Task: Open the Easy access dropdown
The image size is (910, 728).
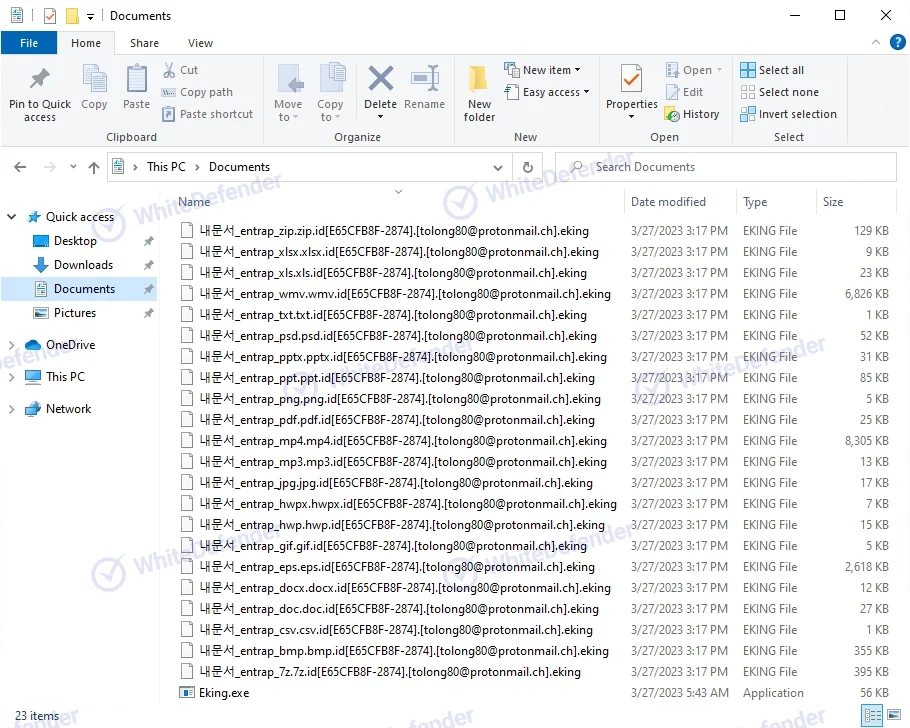Action: click(x=548, y=92)
